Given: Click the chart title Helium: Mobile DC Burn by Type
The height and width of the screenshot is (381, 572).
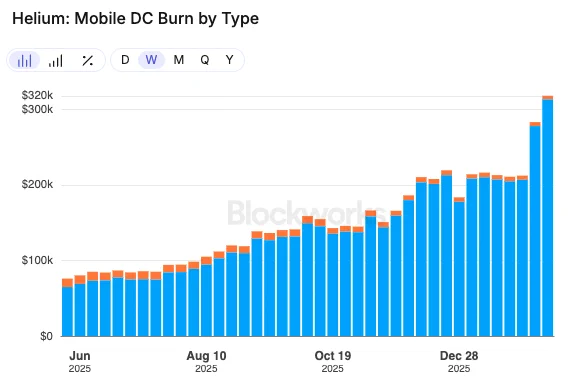Looking at the screenshot, I should 135,19.
